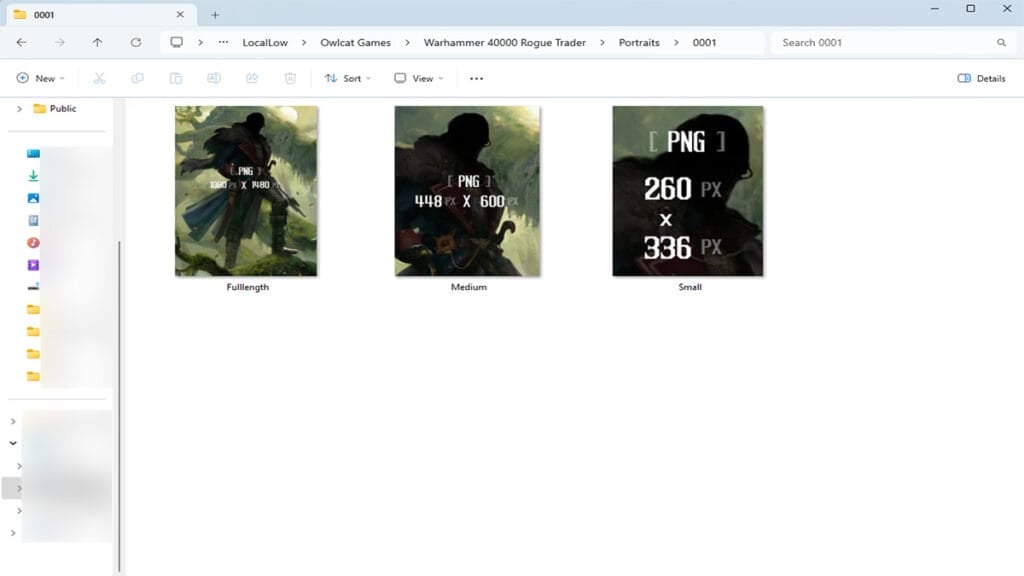1024x576 pixels.
Task: Delete the selection with the trash icon
Action: 290,78
